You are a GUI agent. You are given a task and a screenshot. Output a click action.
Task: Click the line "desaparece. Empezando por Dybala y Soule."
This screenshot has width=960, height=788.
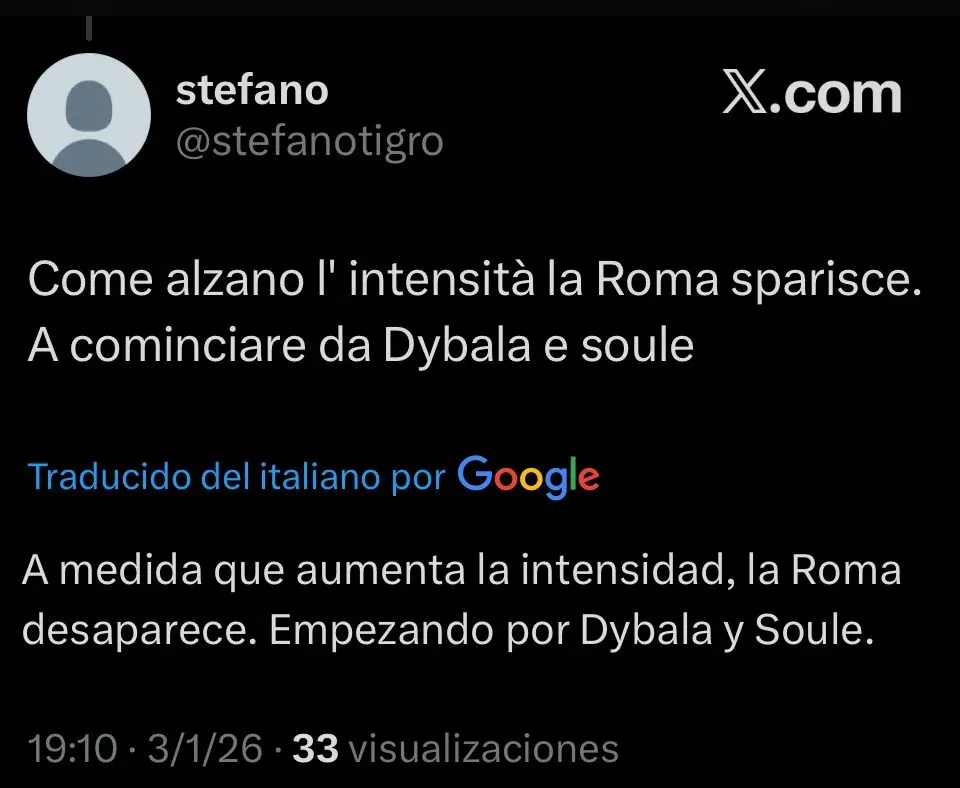click(x=448, y=632)
